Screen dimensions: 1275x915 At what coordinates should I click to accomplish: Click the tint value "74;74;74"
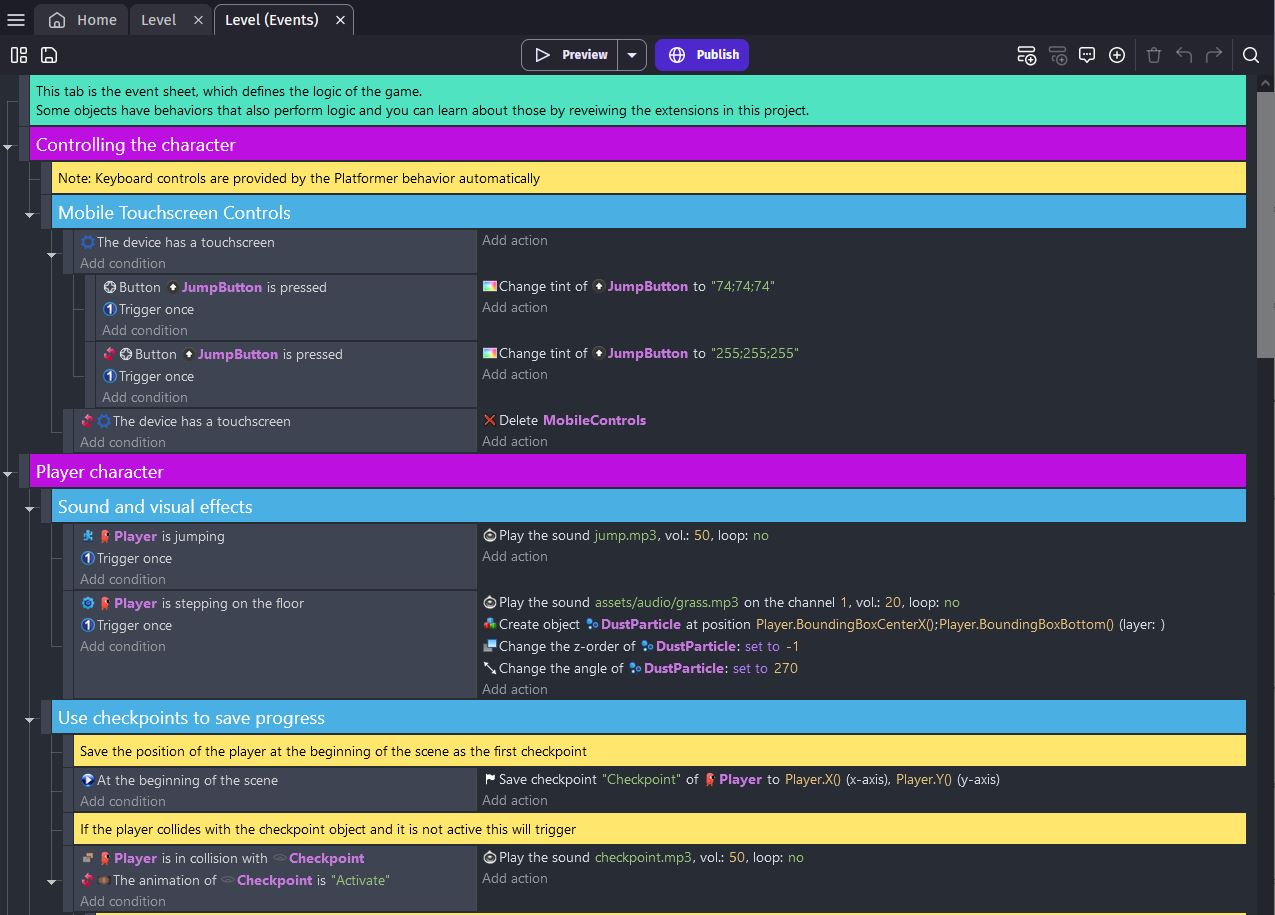tap(743, 286)
